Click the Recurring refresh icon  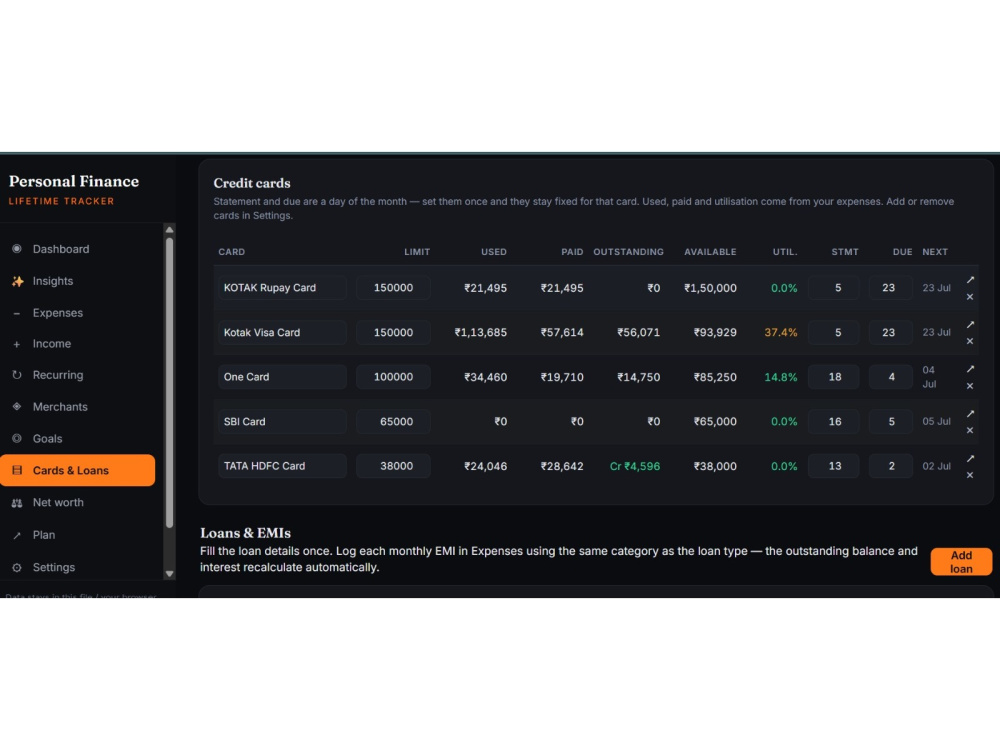[x=17, y=375]
